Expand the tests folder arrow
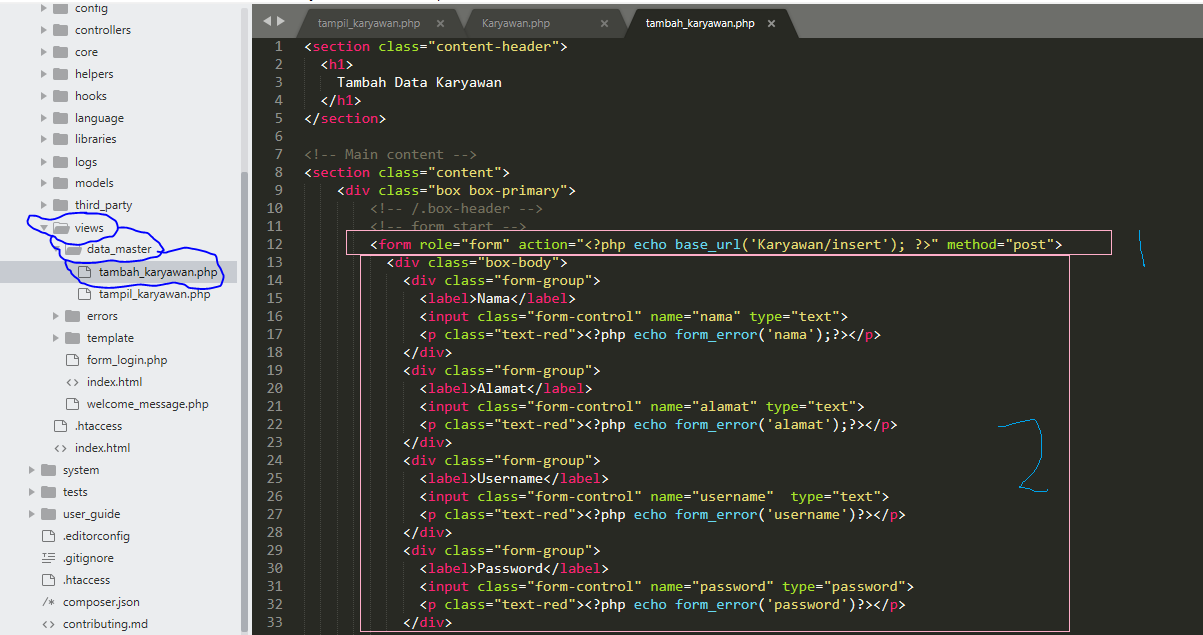Screen dimensions: 1203x635 [x=32, y=492]
